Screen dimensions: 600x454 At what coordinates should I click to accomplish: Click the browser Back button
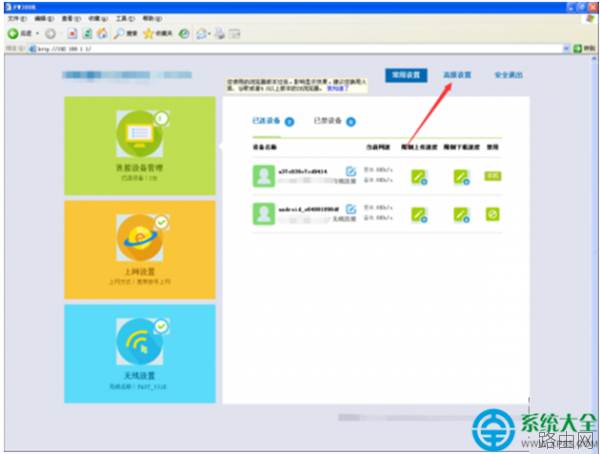(19, 34)
